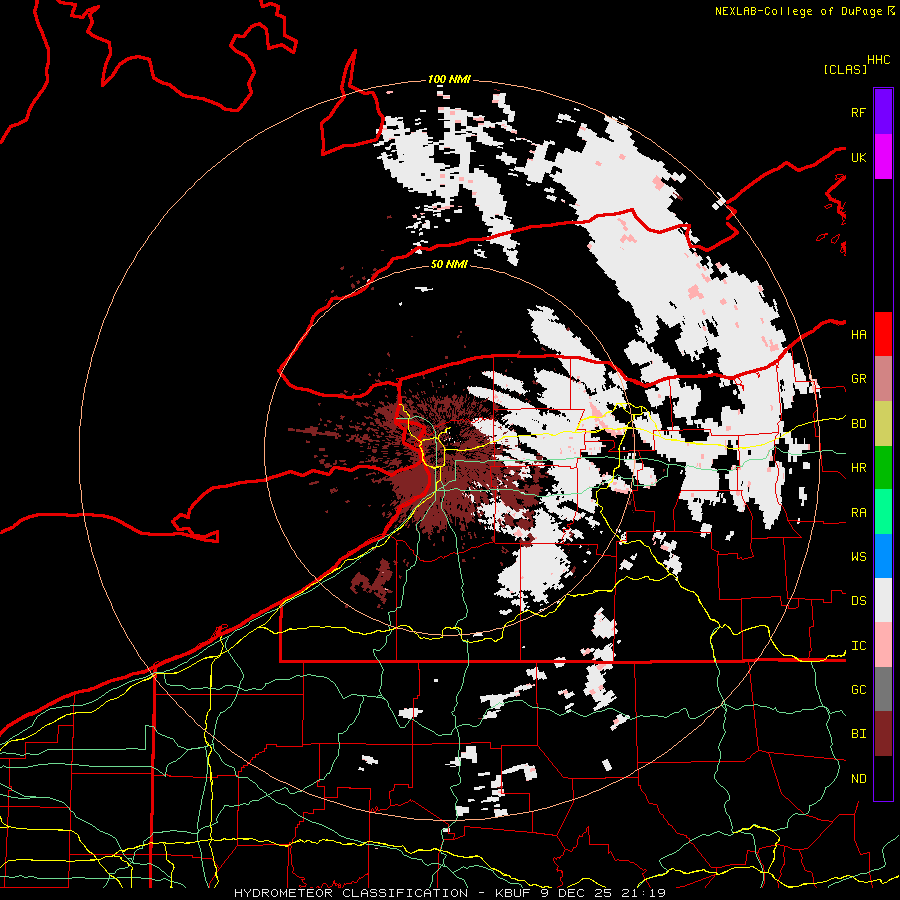Click the 100 NMI range ring label

tap(449, 79)
